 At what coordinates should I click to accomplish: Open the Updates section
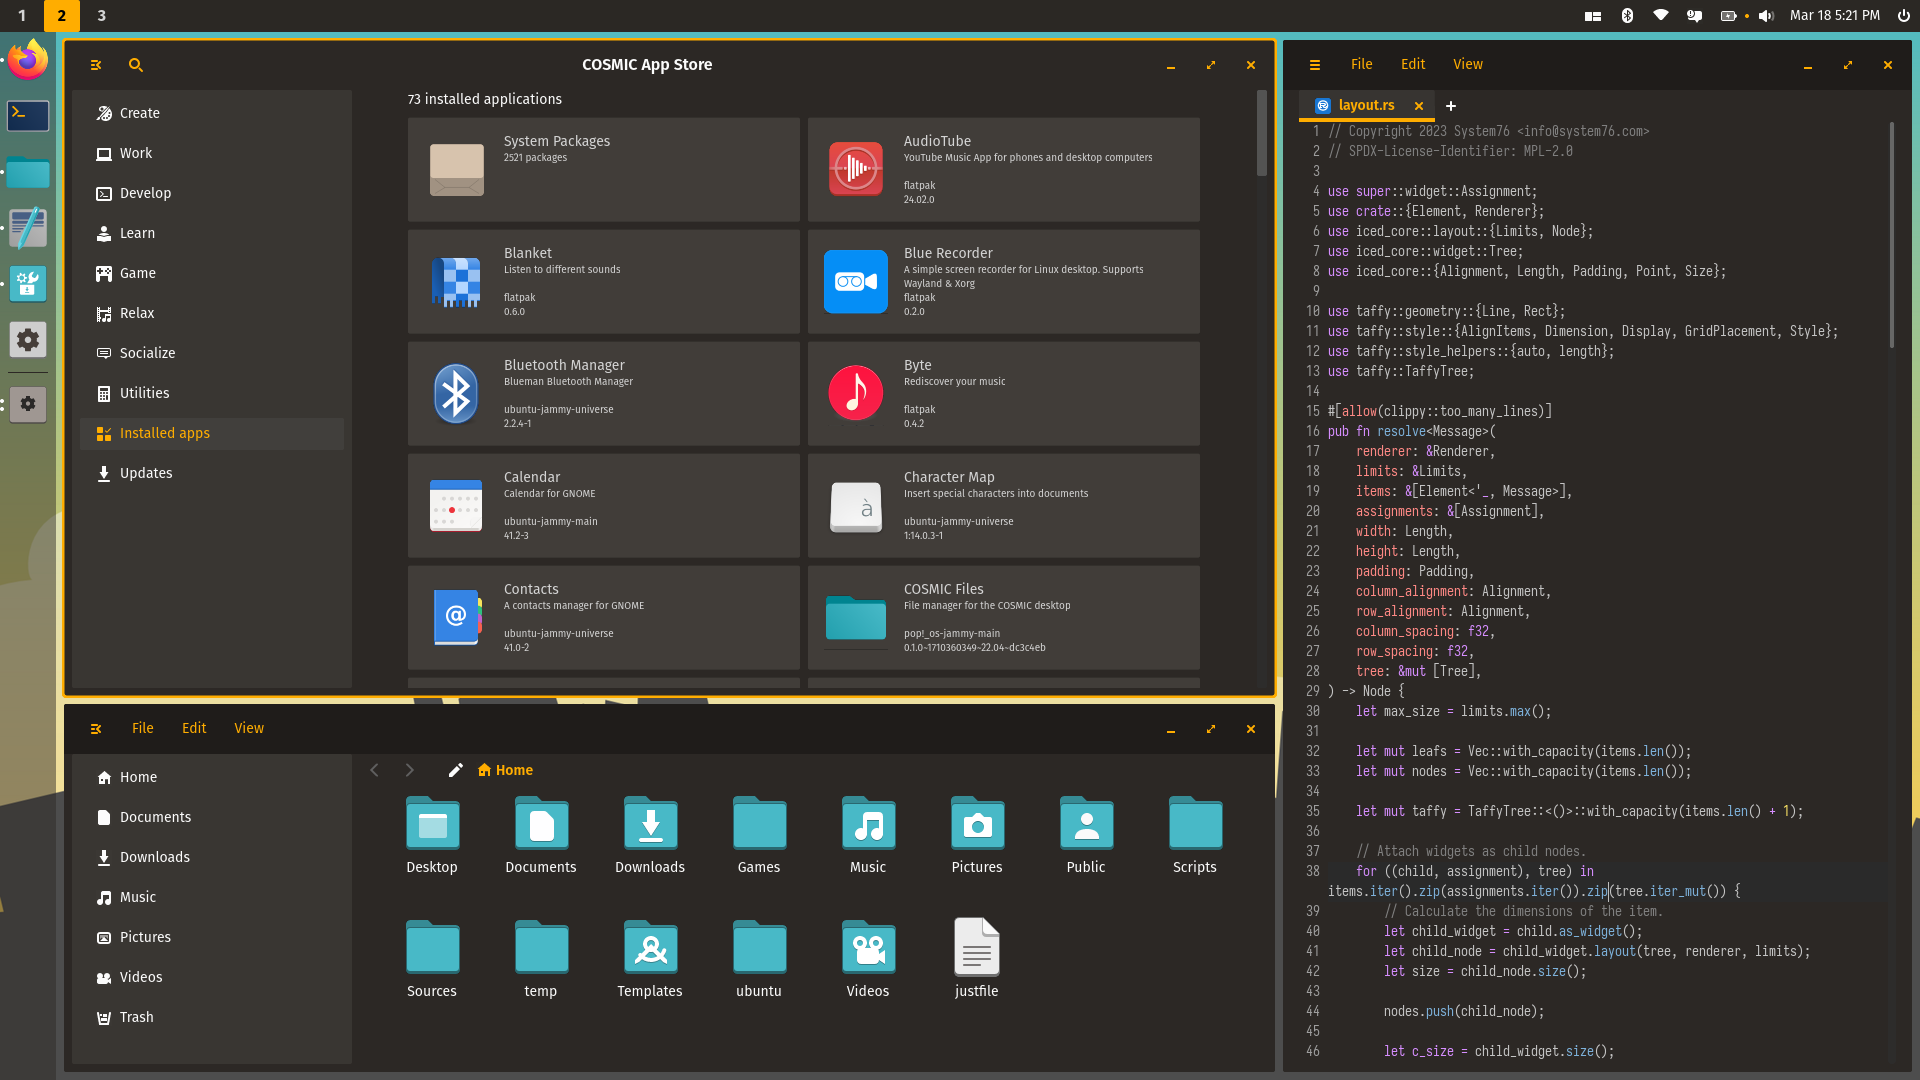point(145,473)
